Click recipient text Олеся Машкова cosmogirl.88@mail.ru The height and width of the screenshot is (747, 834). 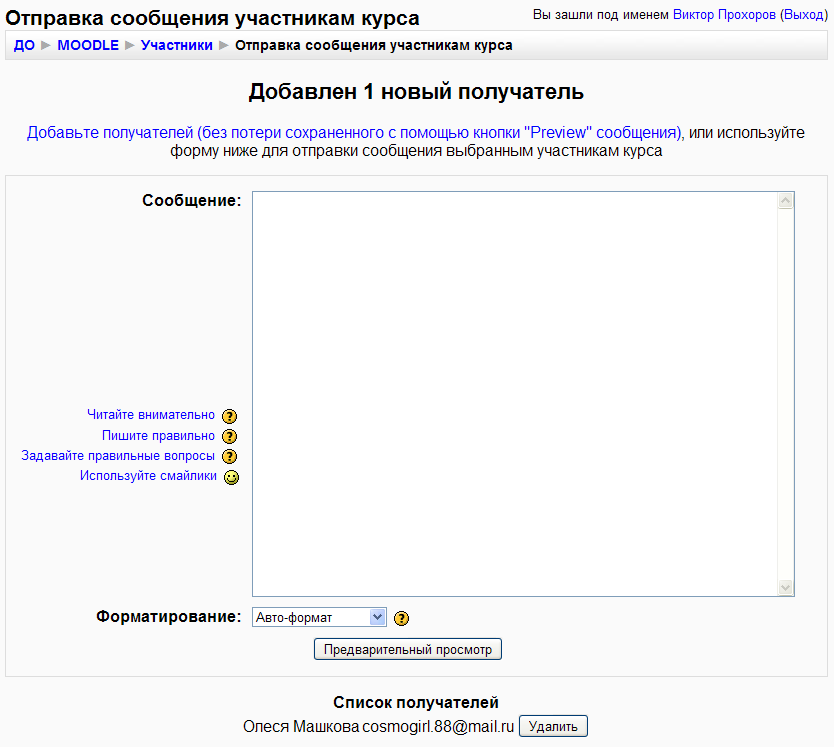pos(379,726)
